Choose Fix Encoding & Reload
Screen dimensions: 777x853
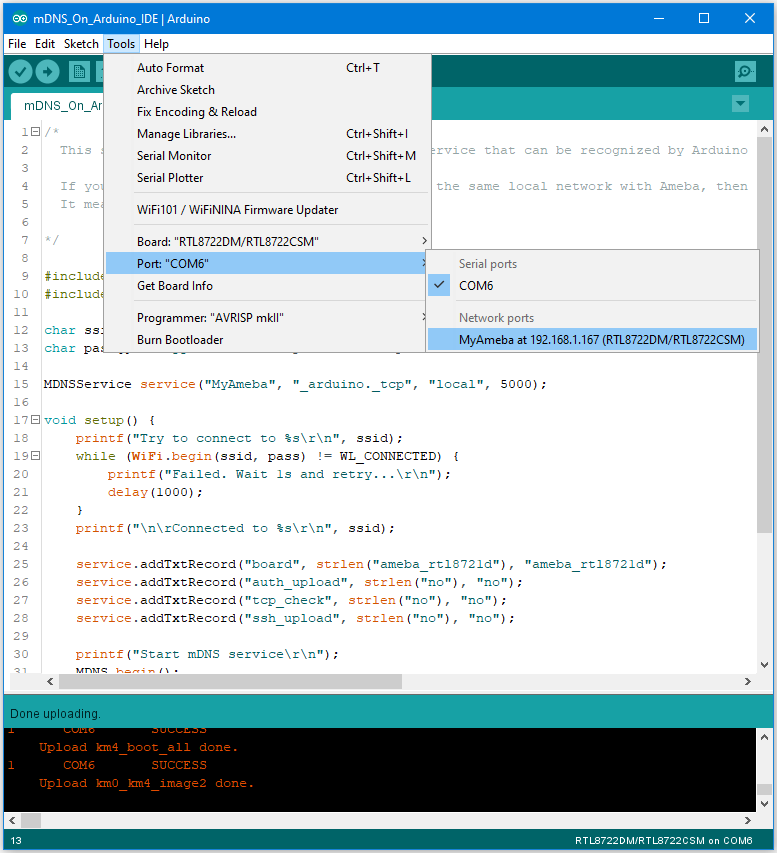click(x=267, y=112)
